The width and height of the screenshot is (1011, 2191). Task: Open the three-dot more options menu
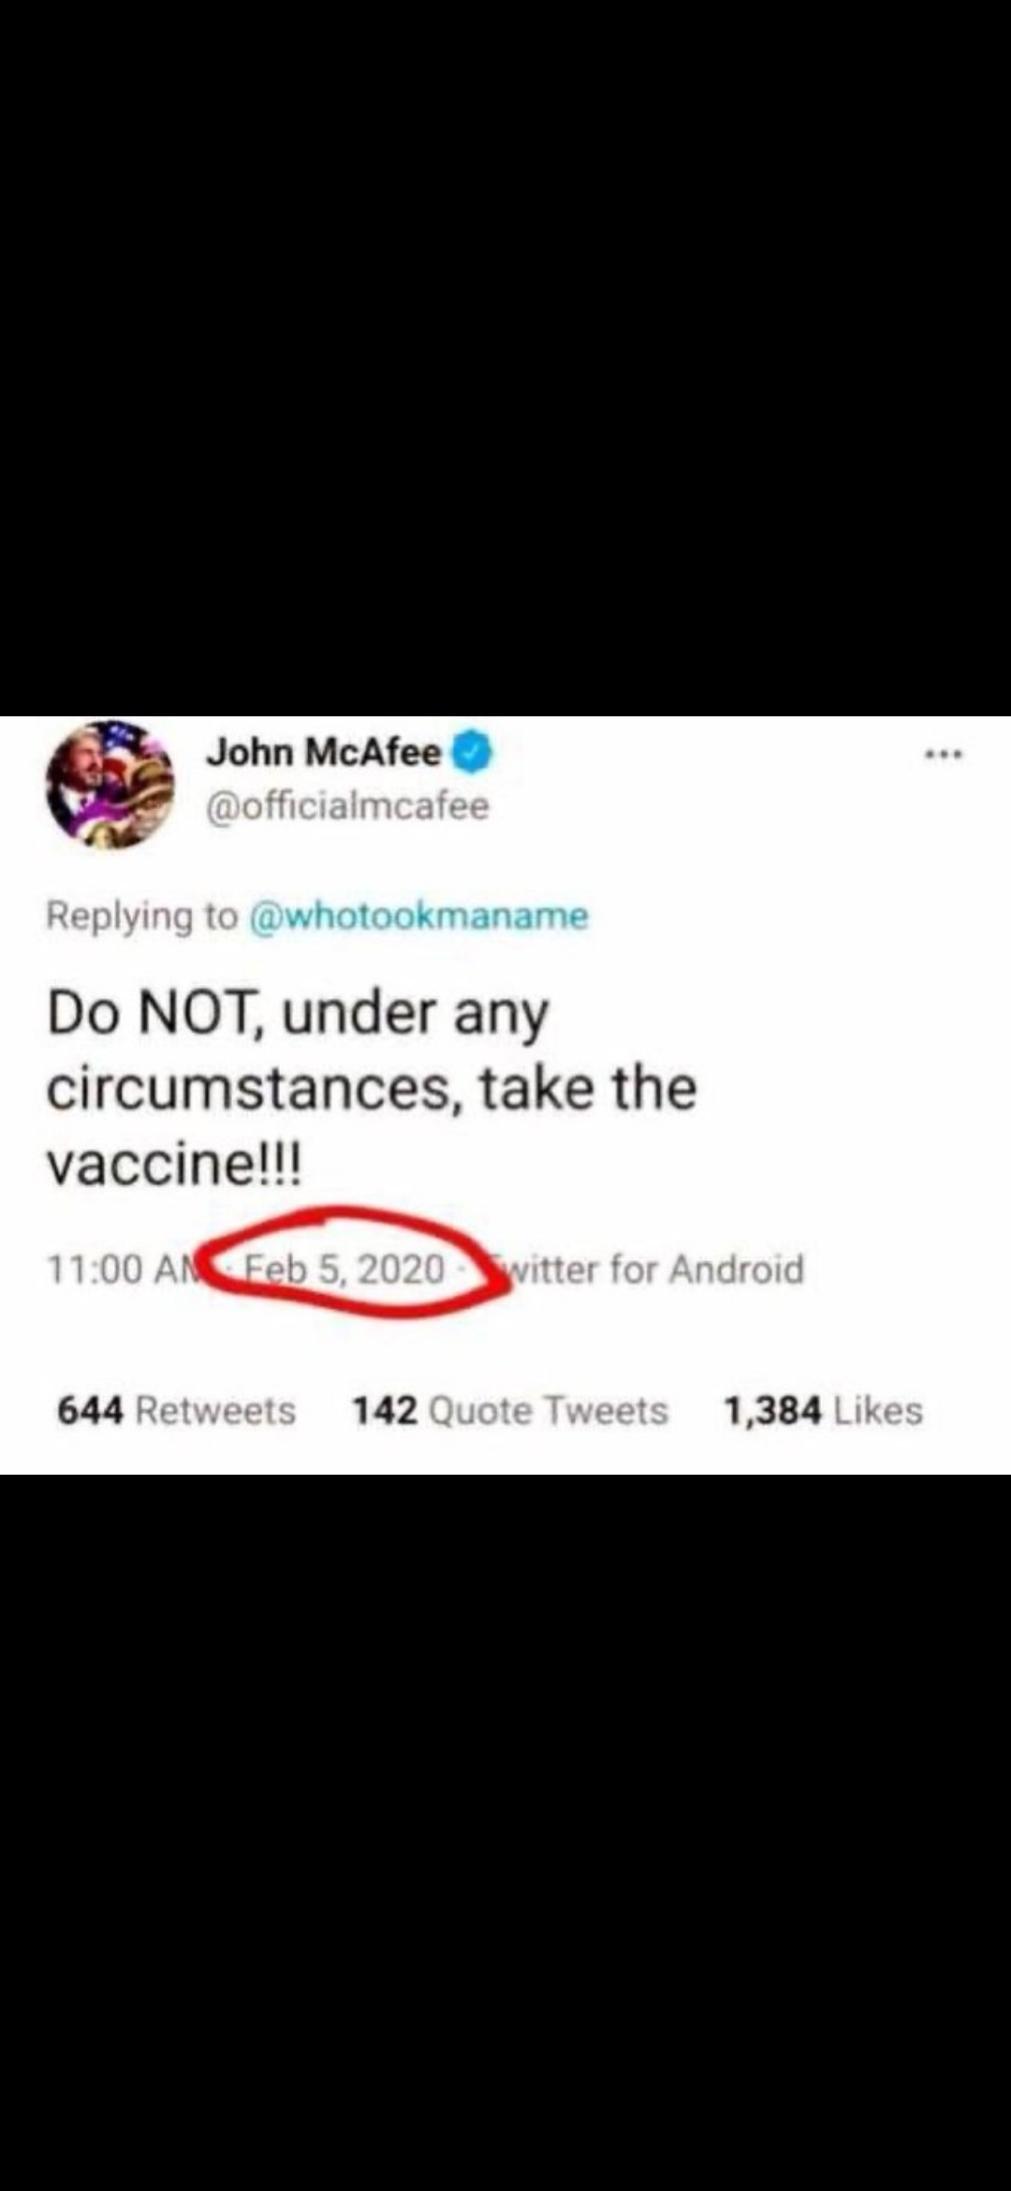pyautogui.click(x=943, y=755)
